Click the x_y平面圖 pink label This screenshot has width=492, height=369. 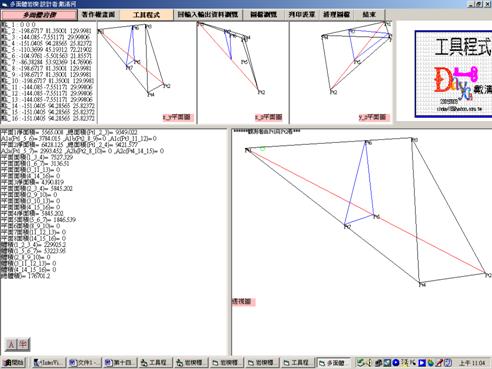click(x=177, y=117)
